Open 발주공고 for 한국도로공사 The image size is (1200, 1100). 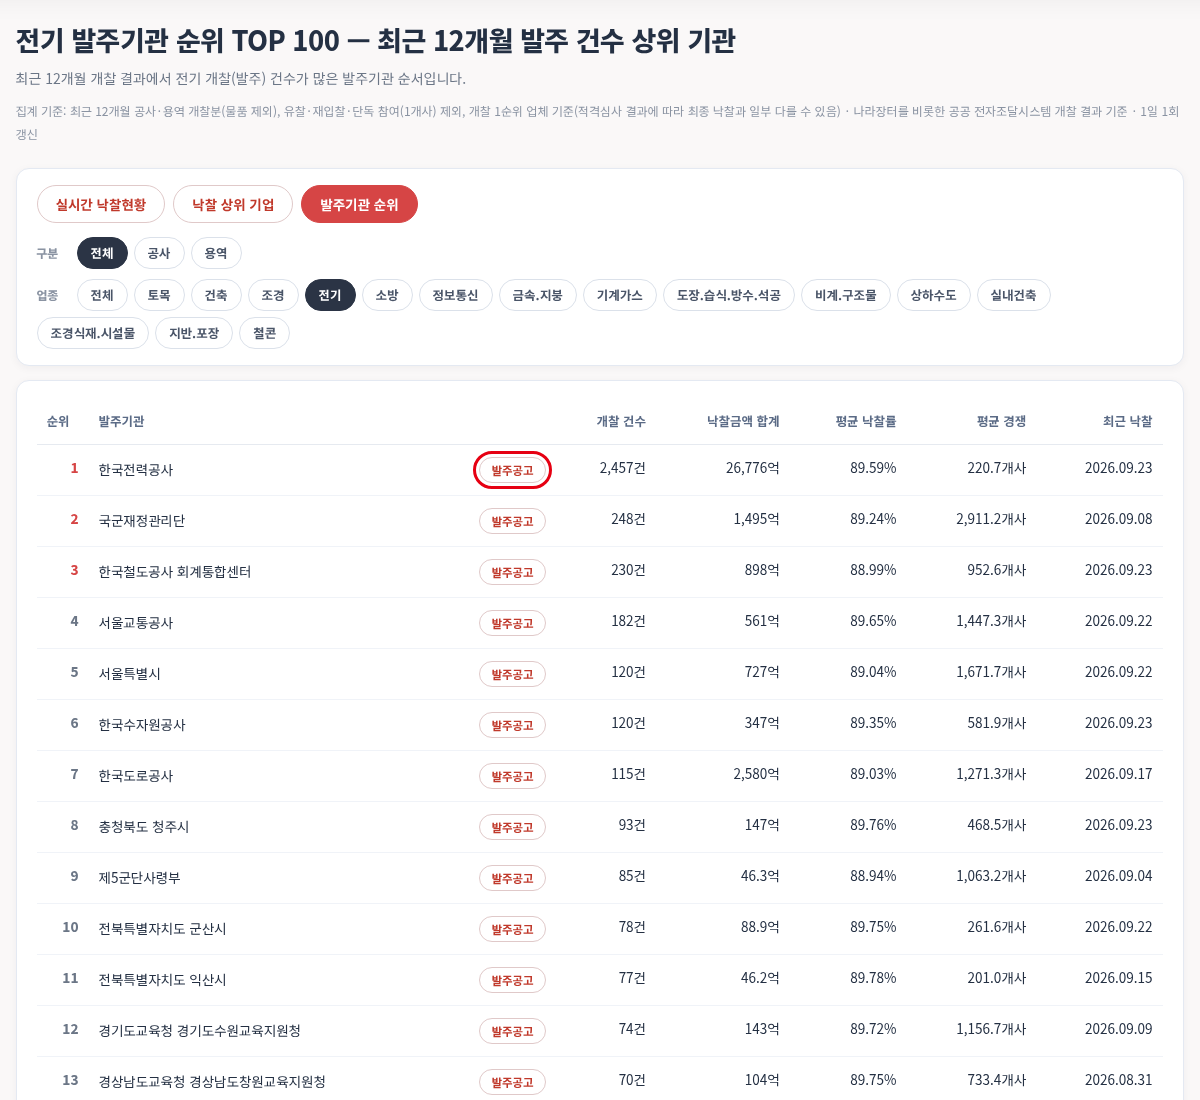pyautogui.click(x=512, y=776)
